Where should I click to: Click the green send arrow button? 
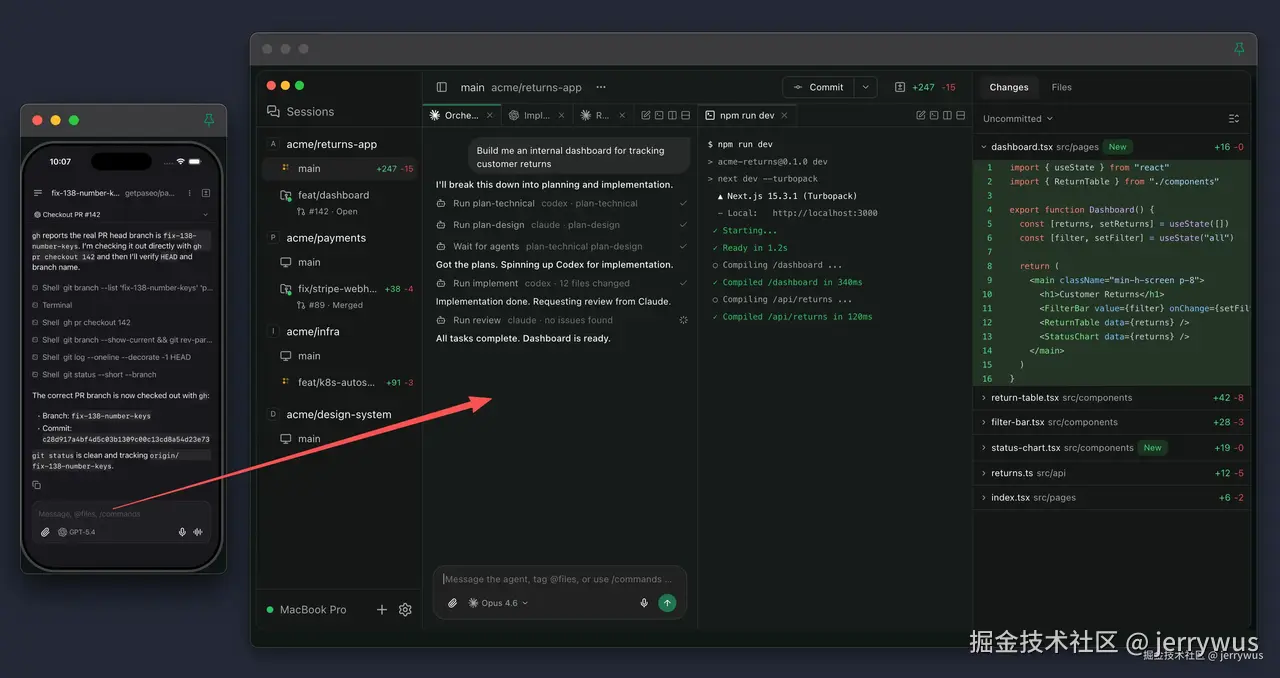[x=667, y=603]
